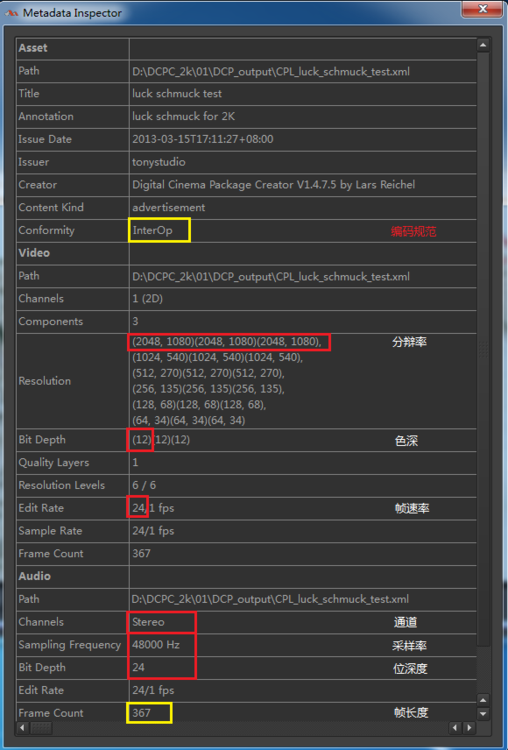Screen dimensions: 508x750
Task: Click the vertical scrollbar thumb
Action: tap(483, 349)
